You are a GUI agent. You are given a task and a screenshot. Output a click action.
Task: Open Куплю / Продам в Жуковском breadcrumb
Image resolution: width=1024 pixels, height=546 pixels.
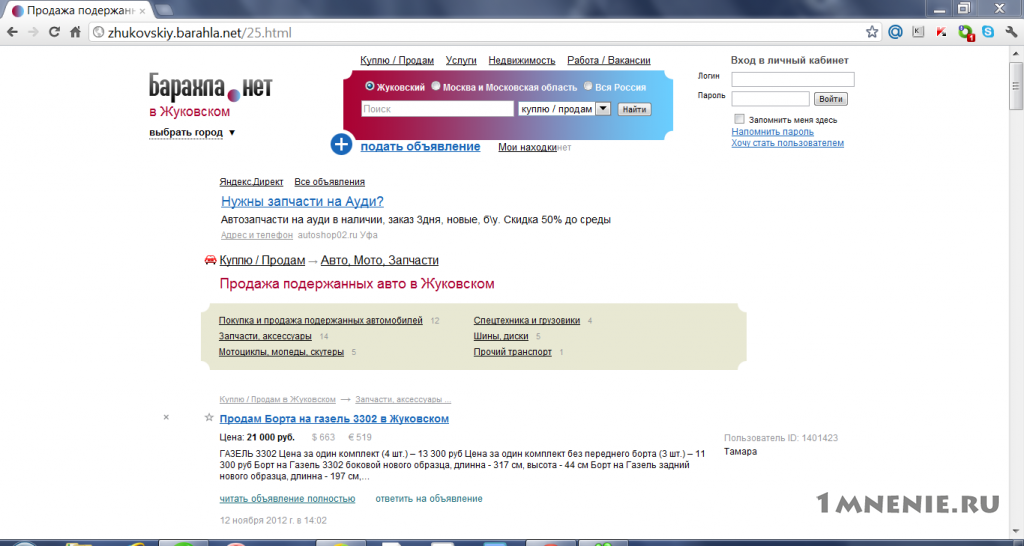278,399
